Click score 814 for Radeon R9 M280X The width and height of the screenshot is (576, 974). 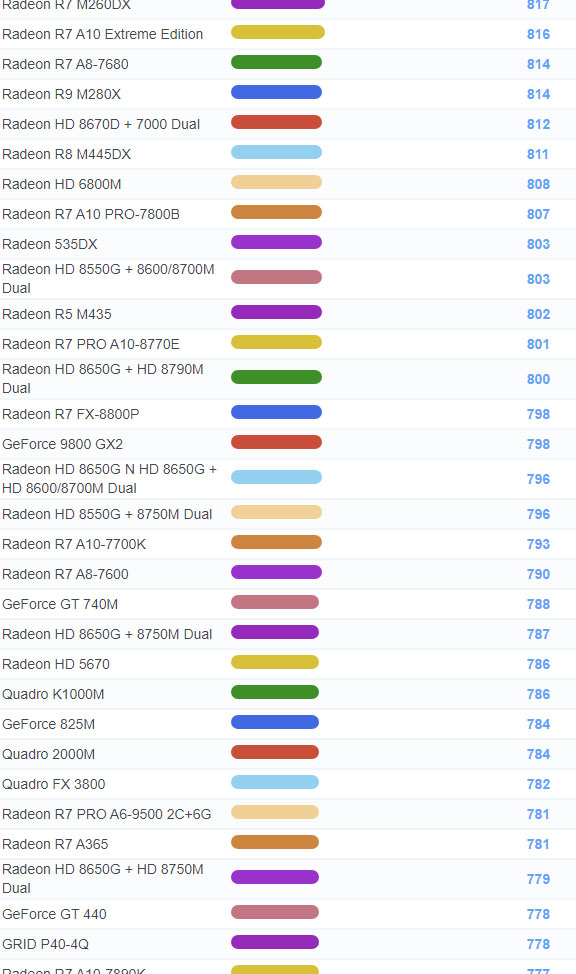(538, 94)
